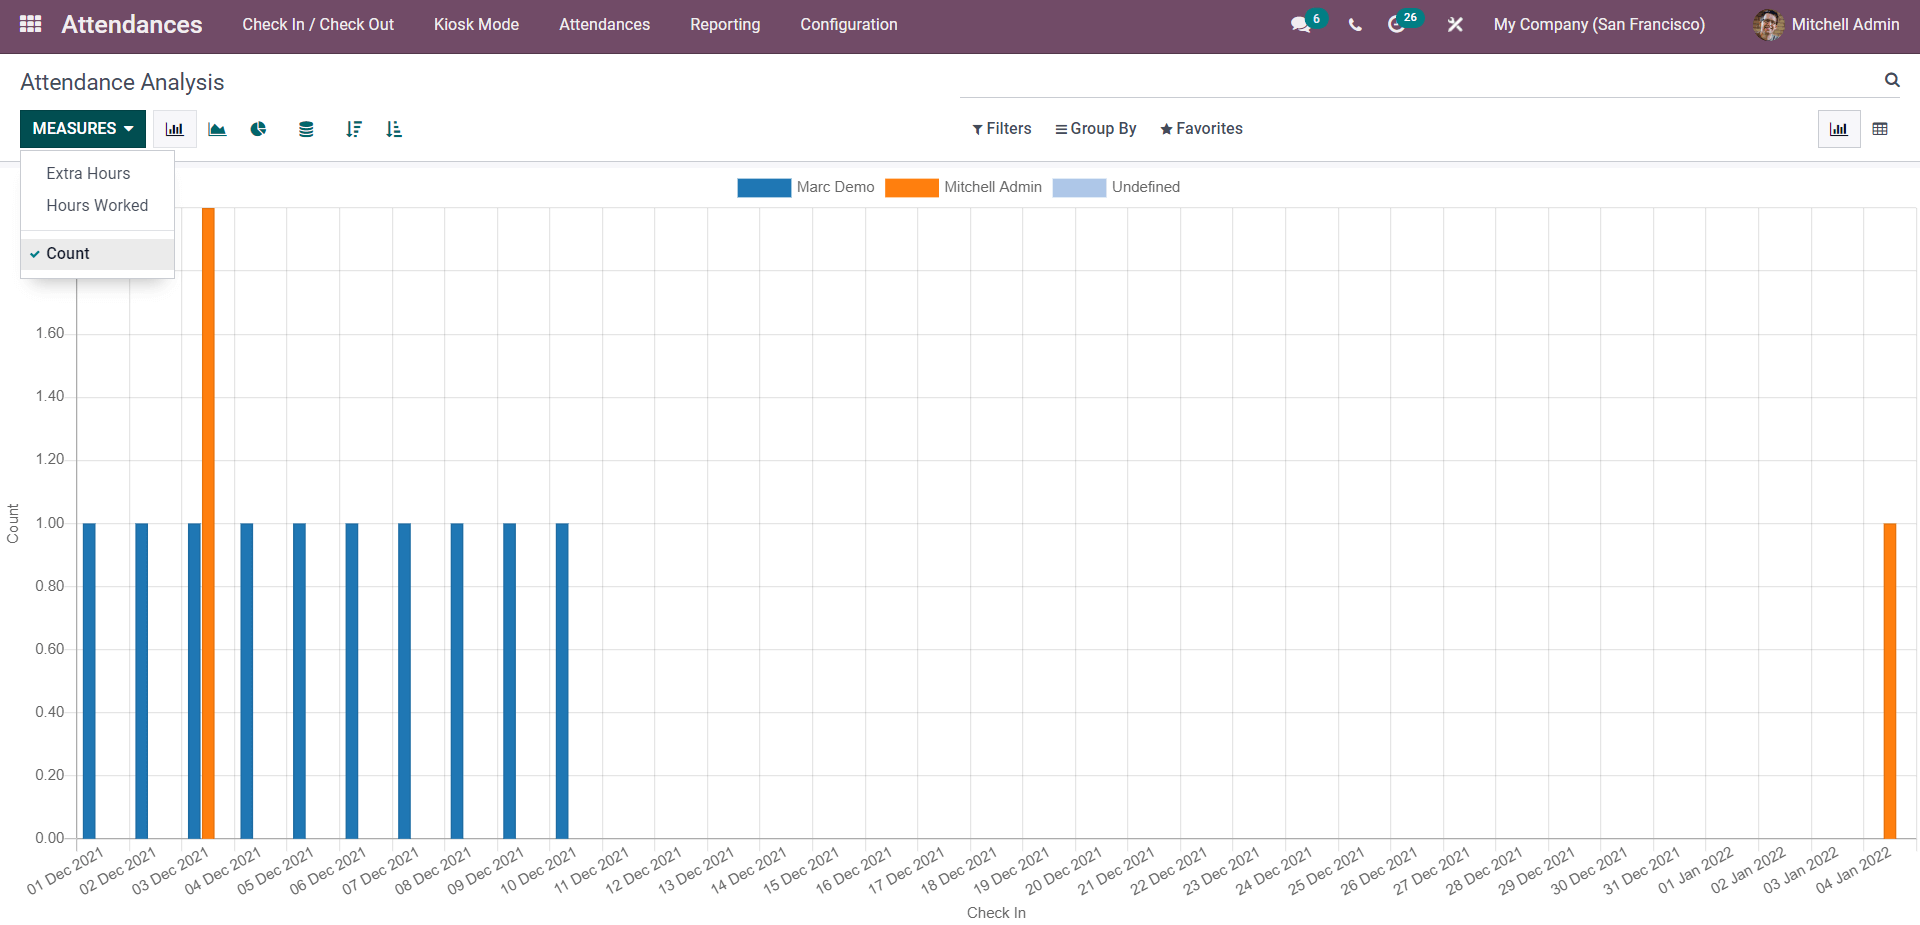
Task: Click Kiosk Mode link
Action: click(x=476, y=25)
